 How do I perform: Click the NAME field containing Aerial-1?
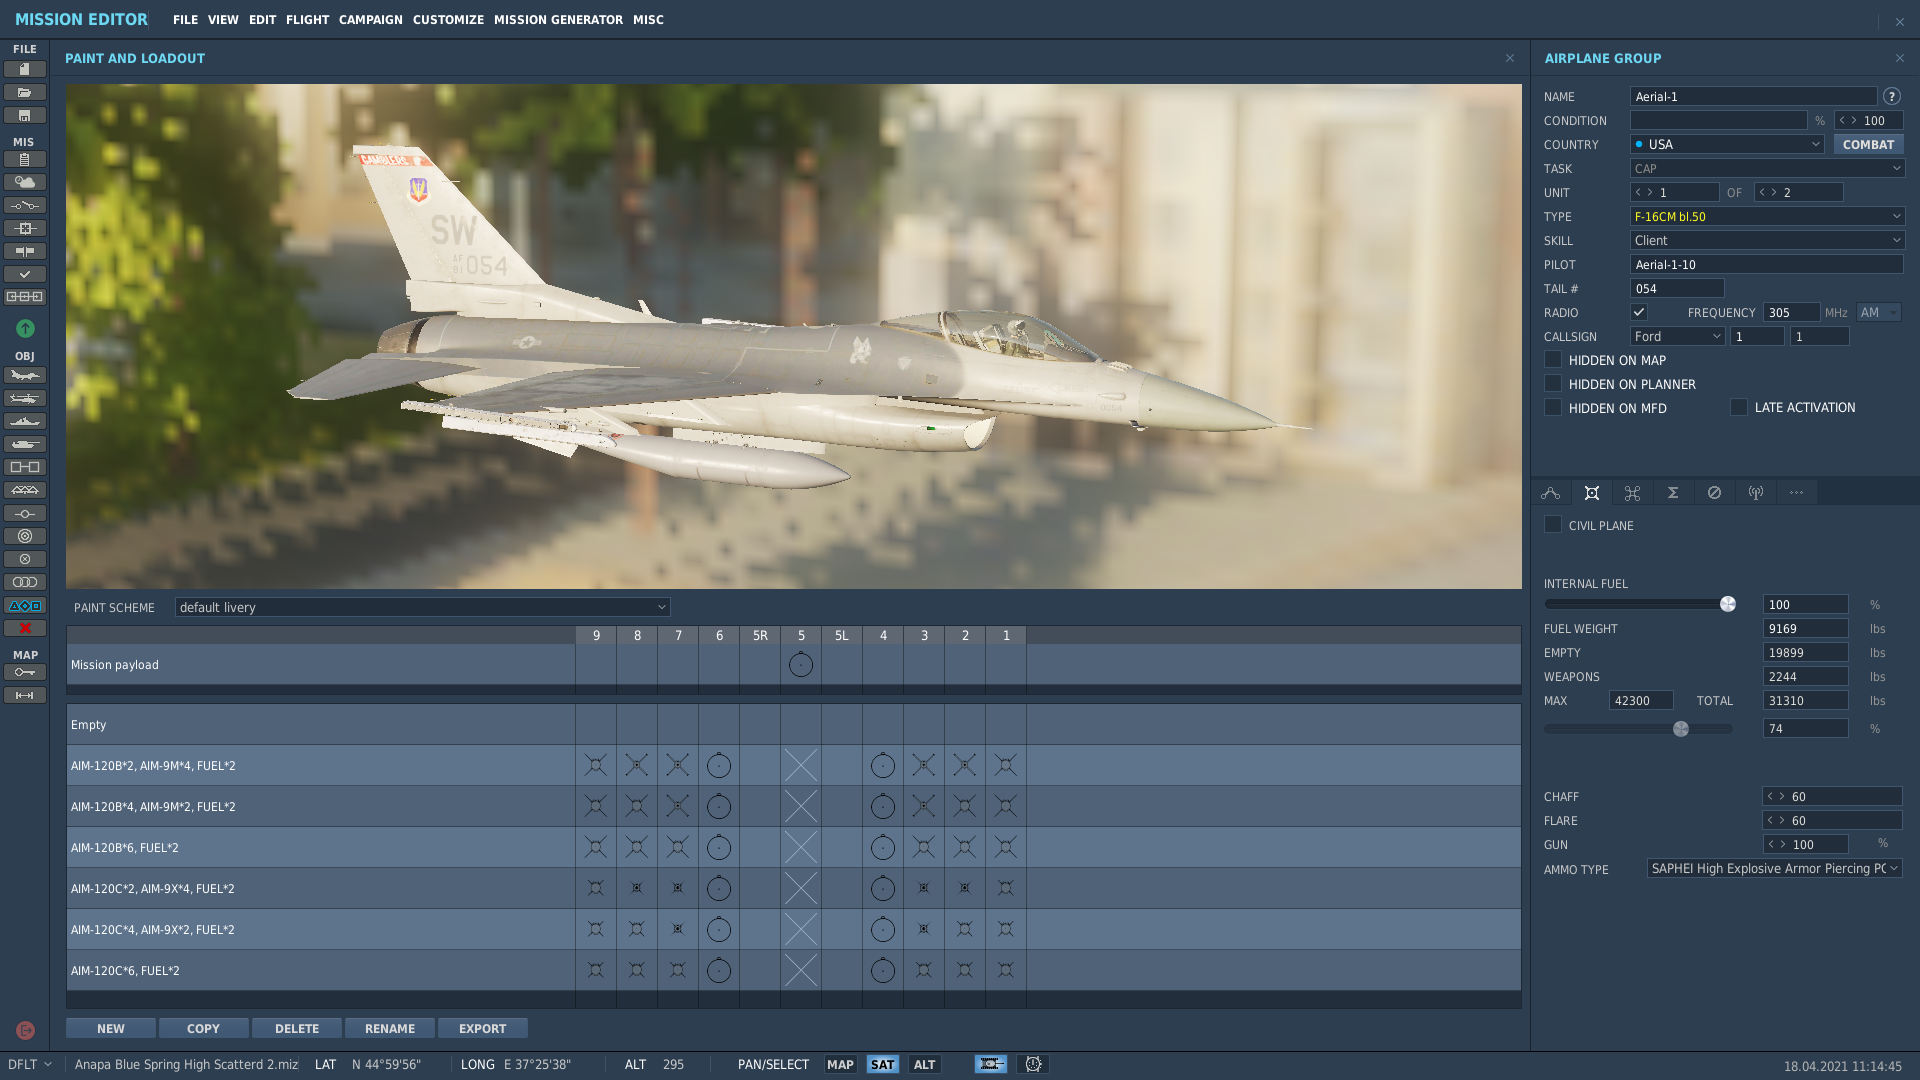1753,96
